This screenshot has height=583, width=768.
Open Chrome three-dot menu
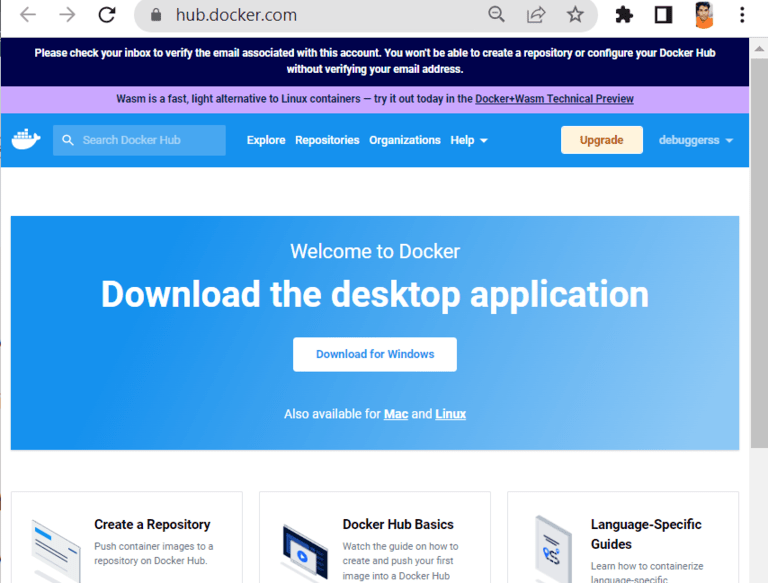point(742,15)
